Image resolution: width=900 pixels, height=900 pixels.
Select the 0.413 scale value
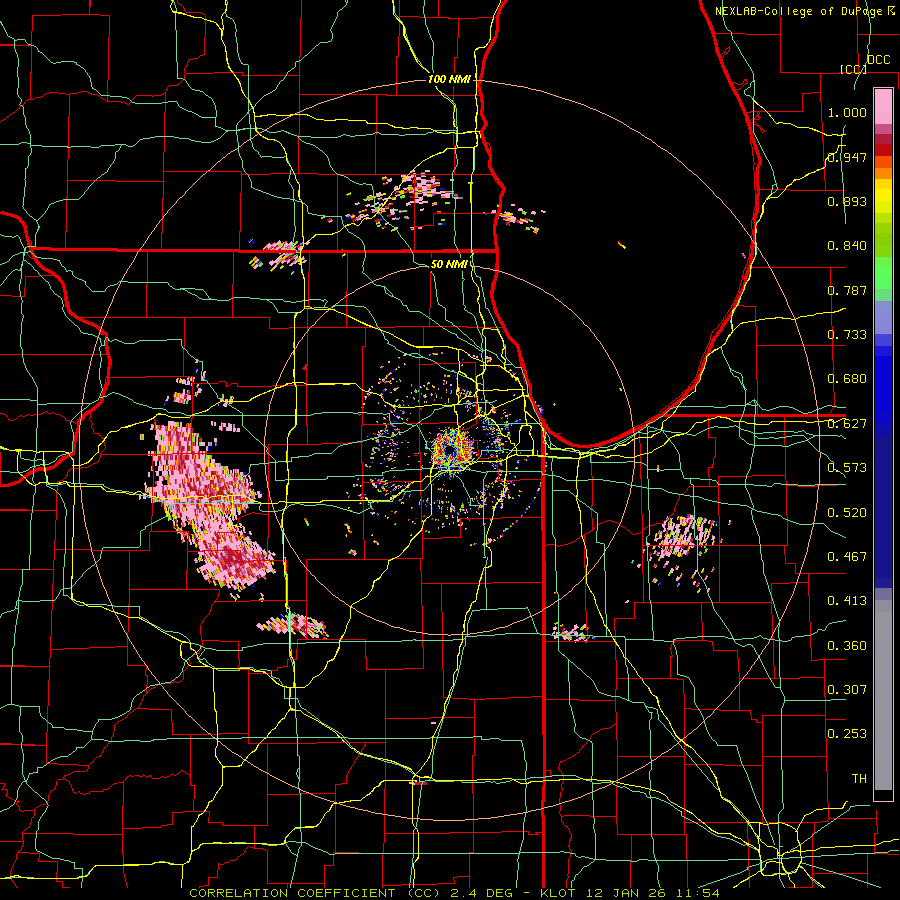(x=847, y=601)
